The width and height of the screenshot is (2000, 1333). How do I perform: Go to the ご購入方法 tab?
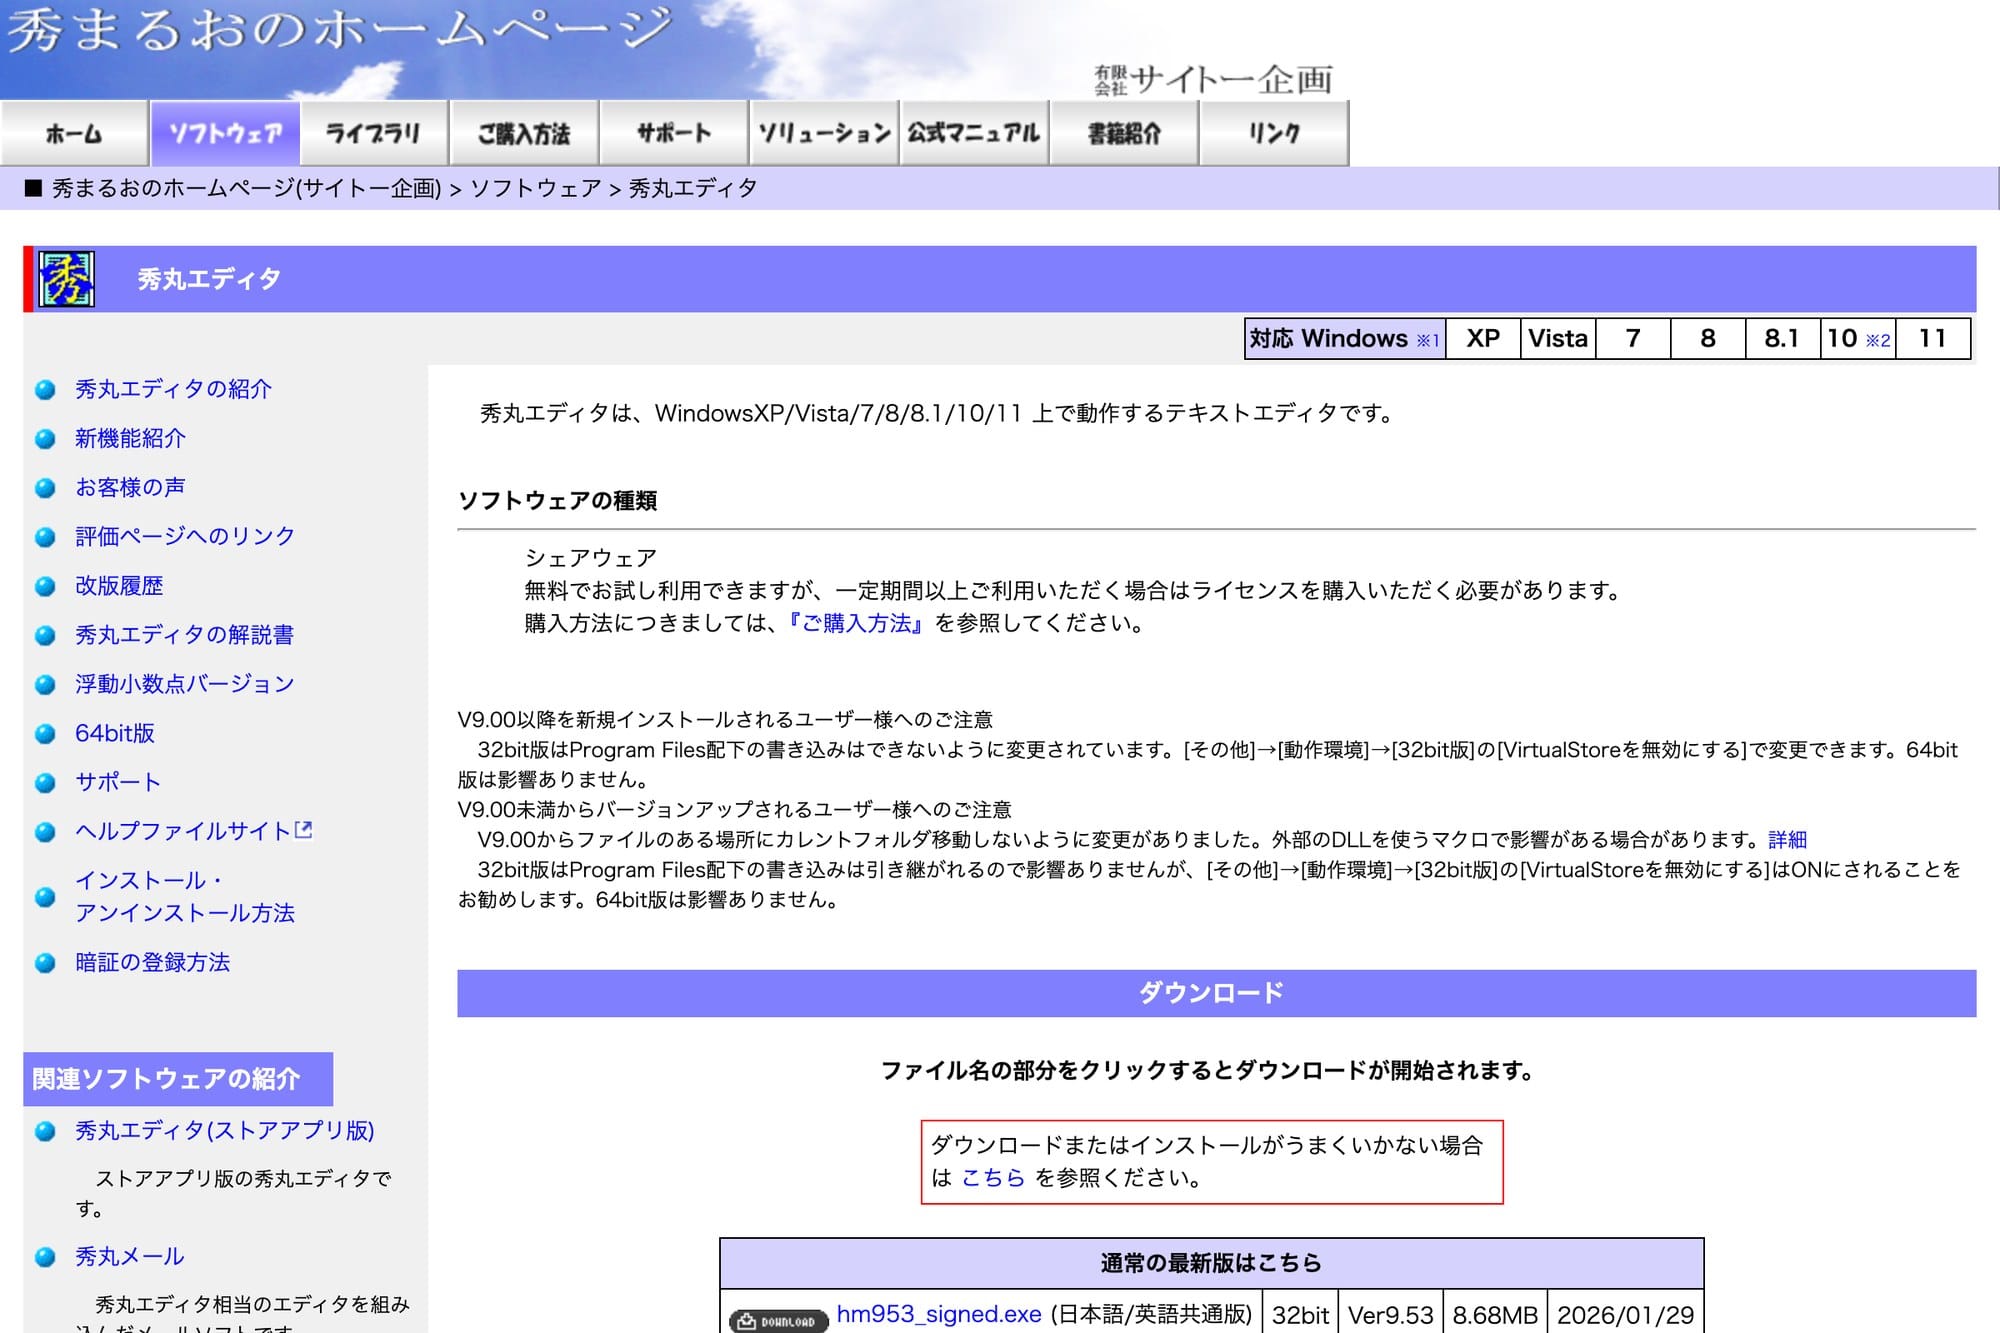(x=524, y=133)
